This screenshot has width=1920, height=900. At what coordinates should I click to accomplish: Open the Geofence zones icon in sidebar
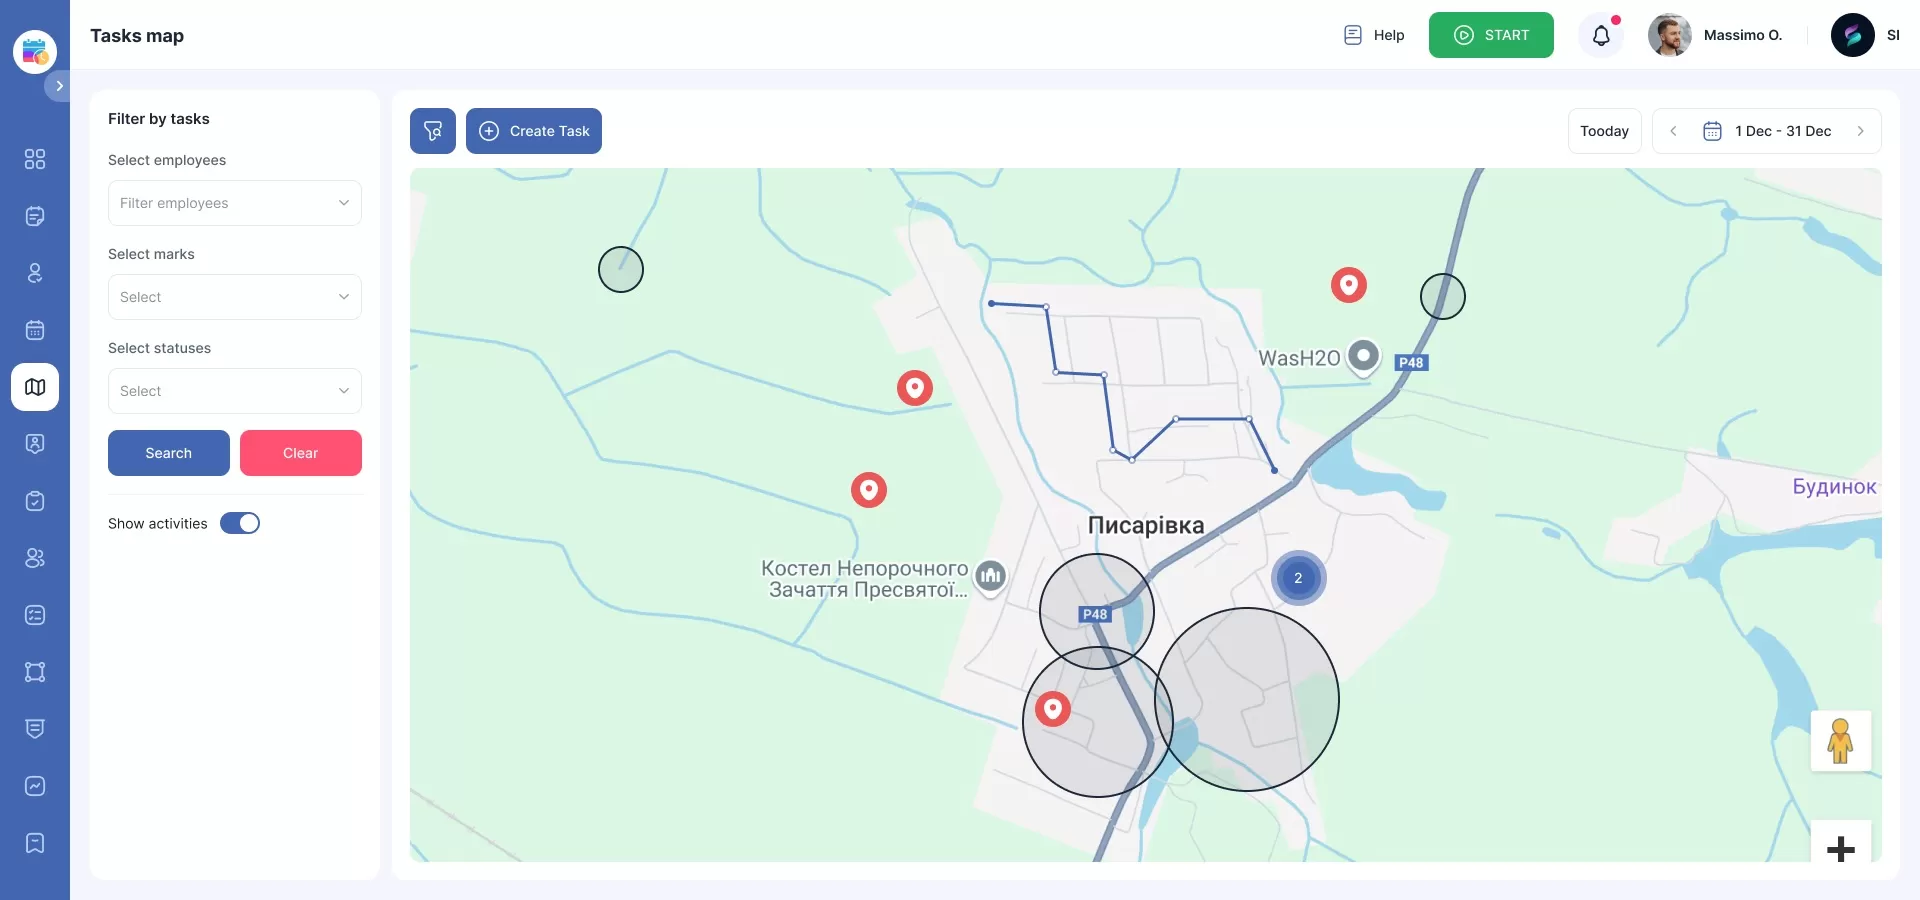tap(35, 672)
